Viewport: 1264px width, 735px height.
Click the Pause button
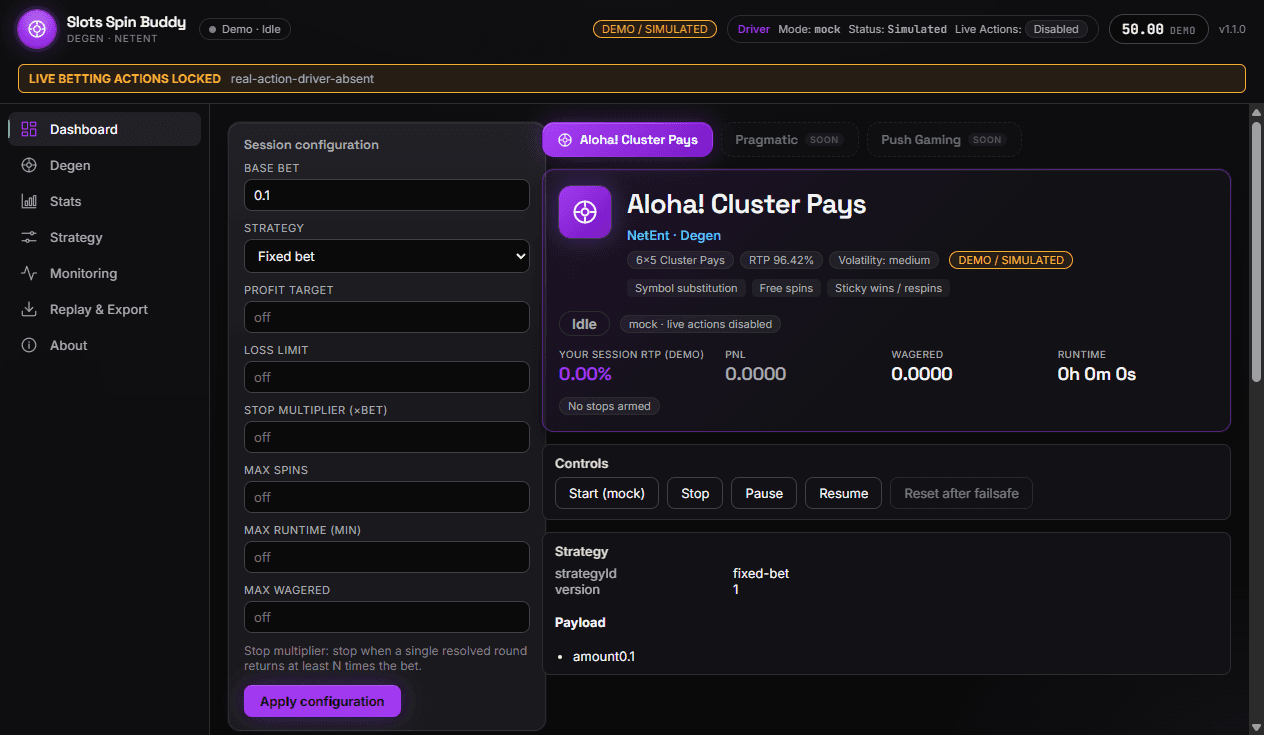coord(764,493)
